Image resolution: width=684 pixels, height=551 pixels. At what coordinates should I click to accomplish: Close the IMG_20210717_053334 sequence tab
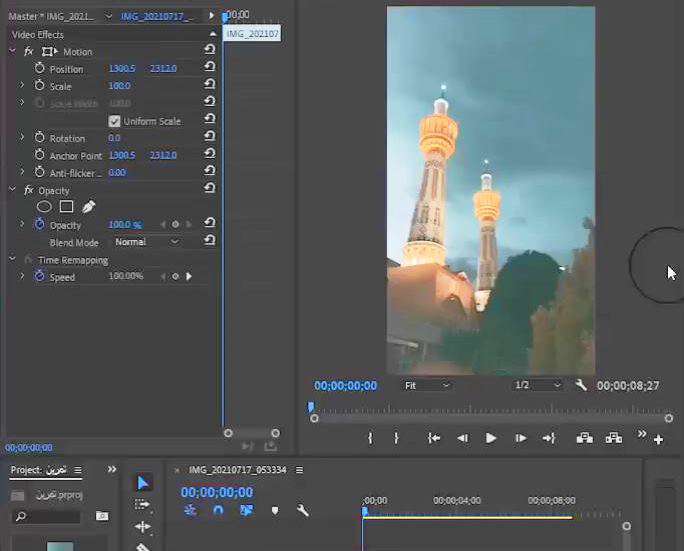tap(177, 470)
